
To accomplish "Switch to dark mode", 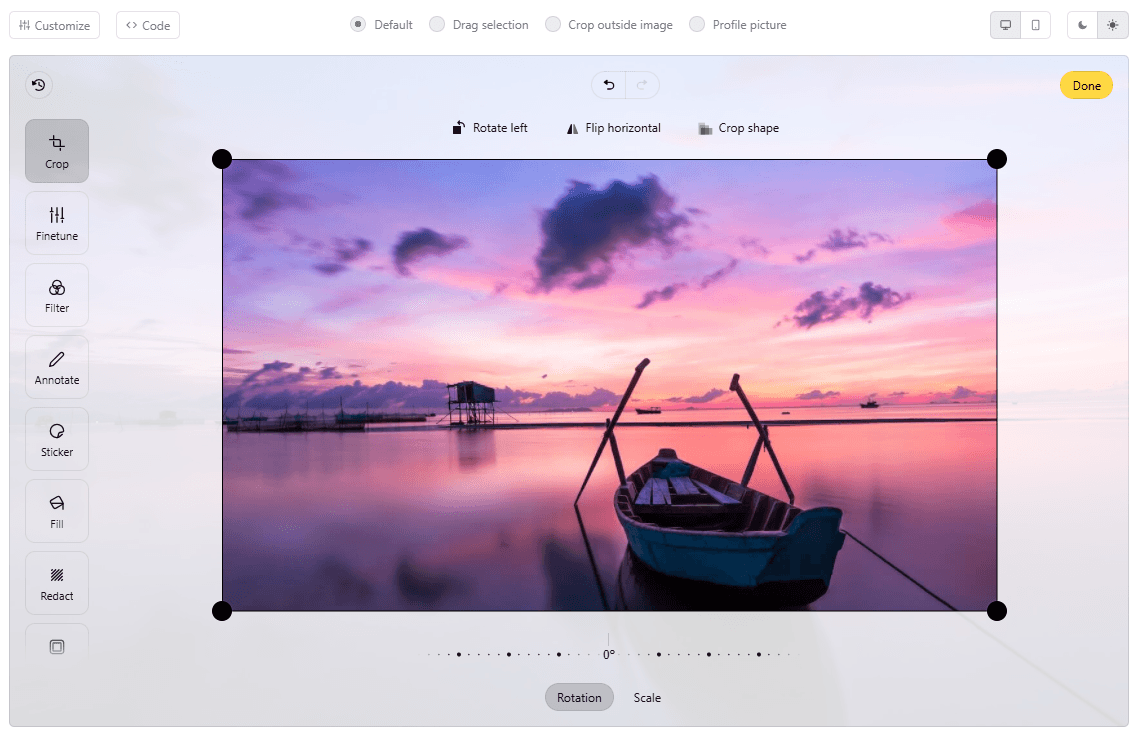I will 1082,24.
